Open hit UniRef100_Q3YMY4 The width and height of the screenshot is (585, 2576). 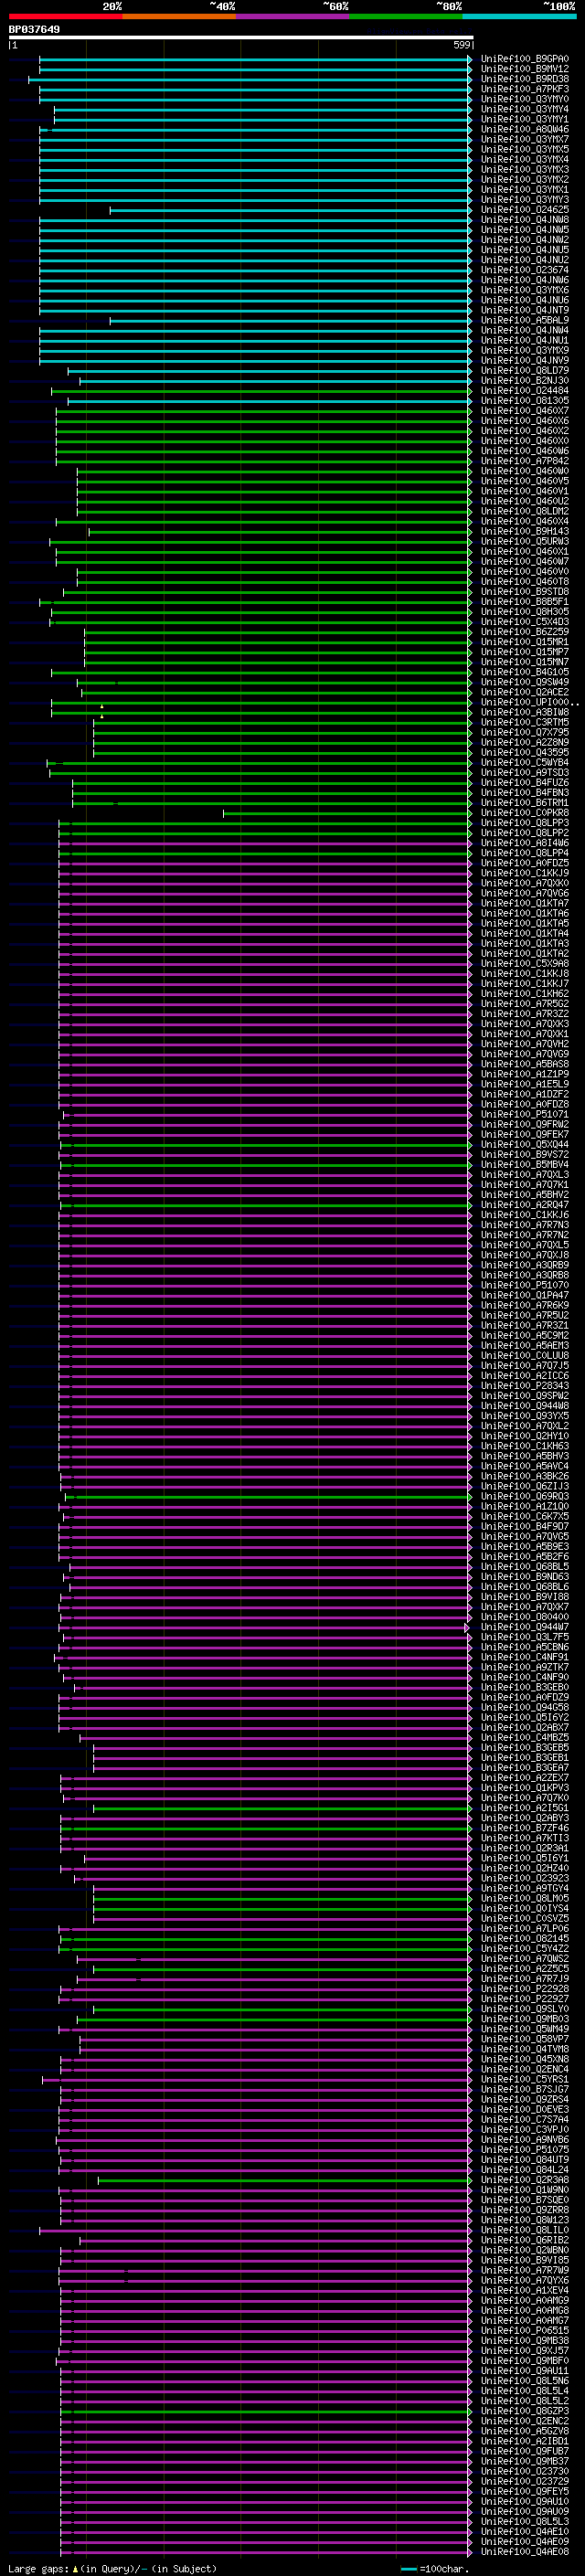pos(525,109)
